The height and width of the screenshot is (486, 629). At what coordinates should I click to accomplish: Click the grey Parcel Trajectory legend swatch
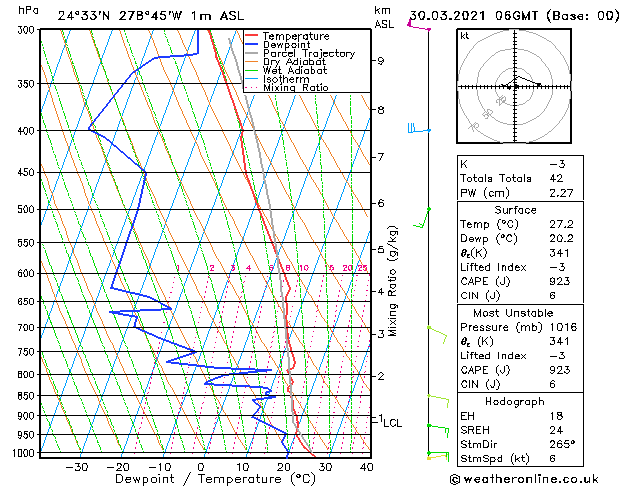point(252,53)
